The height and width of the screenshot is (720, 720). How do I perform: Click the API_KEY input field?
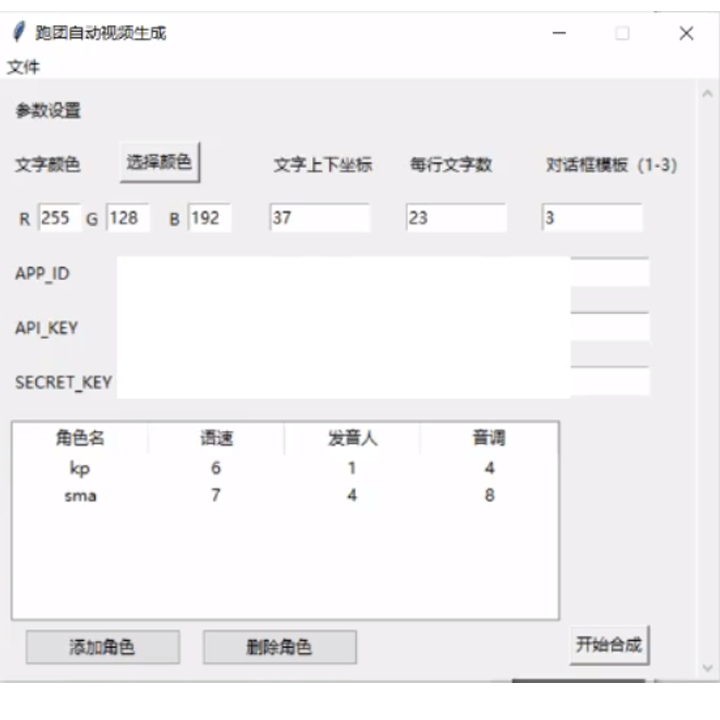coord(383,327)
